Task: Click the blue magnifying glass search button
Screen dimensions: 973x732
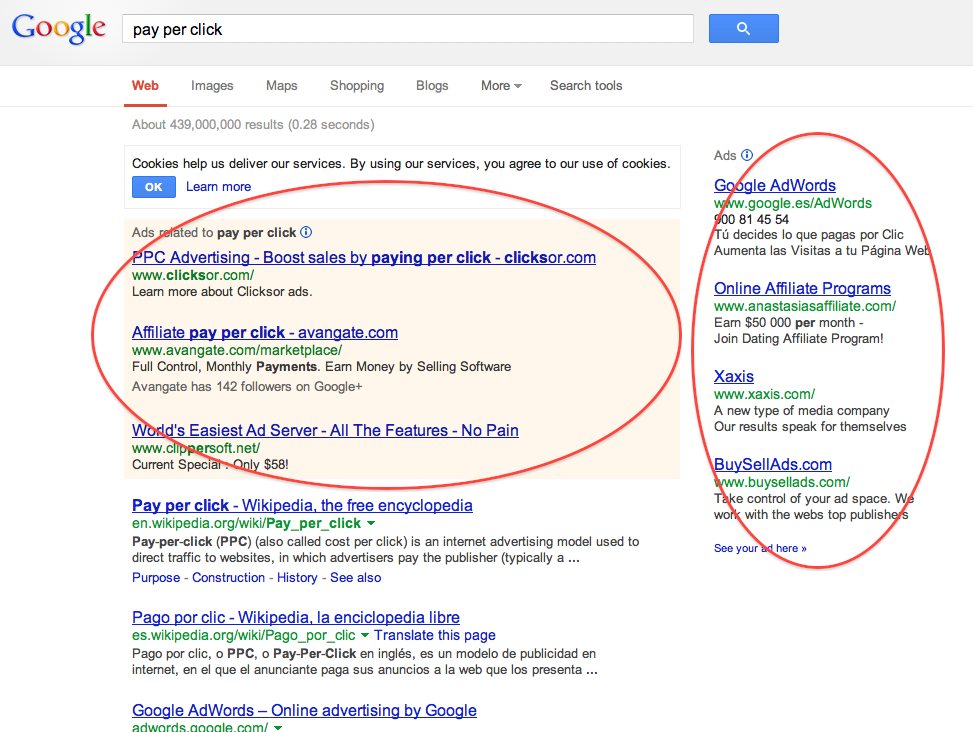Action: point(743,29)
